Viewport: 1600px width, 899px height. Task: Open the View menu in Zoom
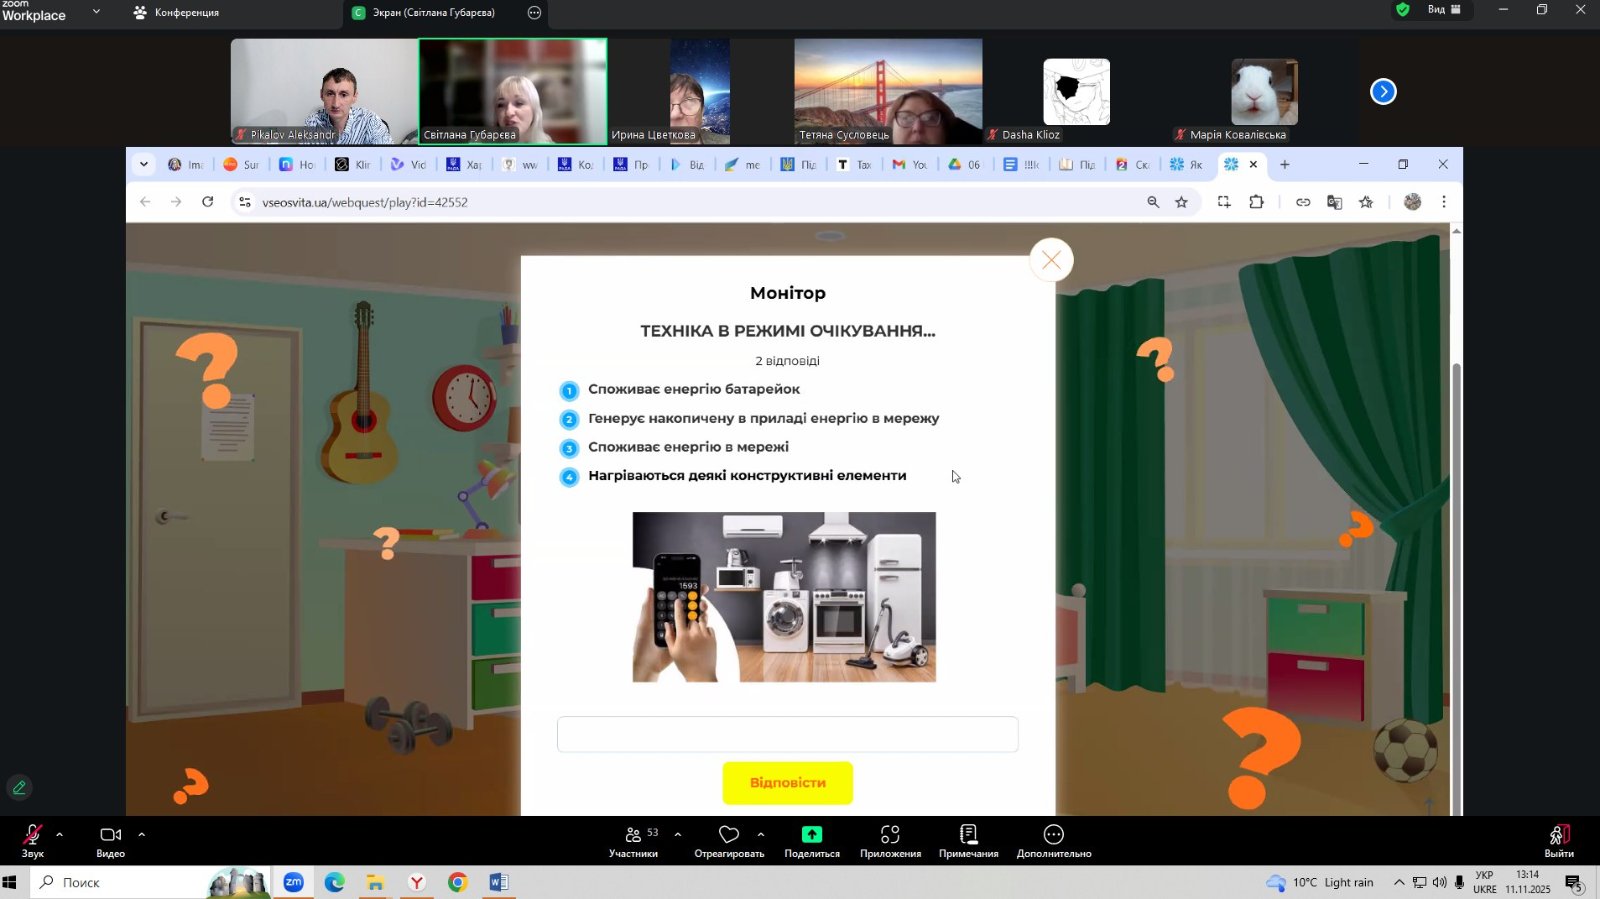pos(1442,10)
